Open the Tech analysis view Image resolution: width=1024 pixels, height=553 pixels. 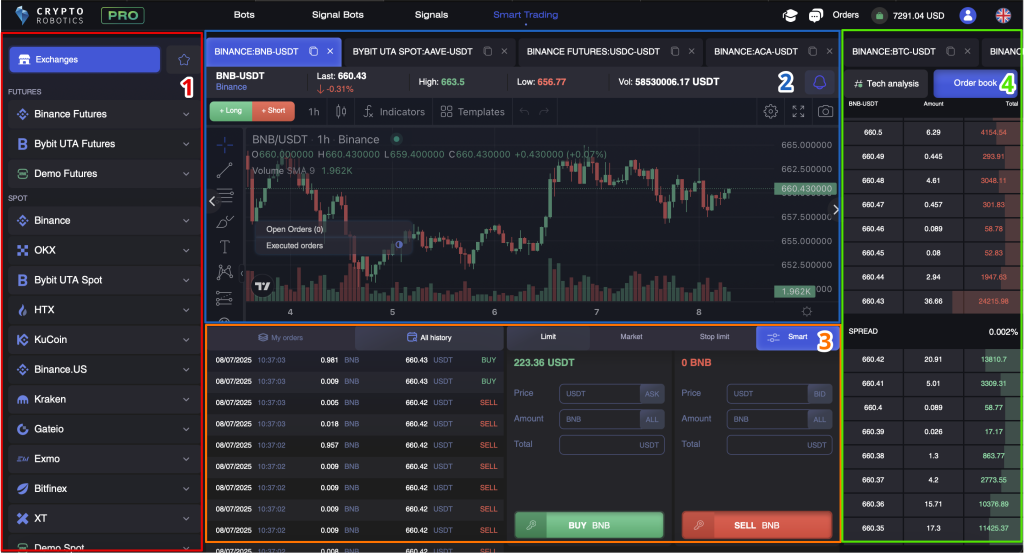(x=886, y=84)
